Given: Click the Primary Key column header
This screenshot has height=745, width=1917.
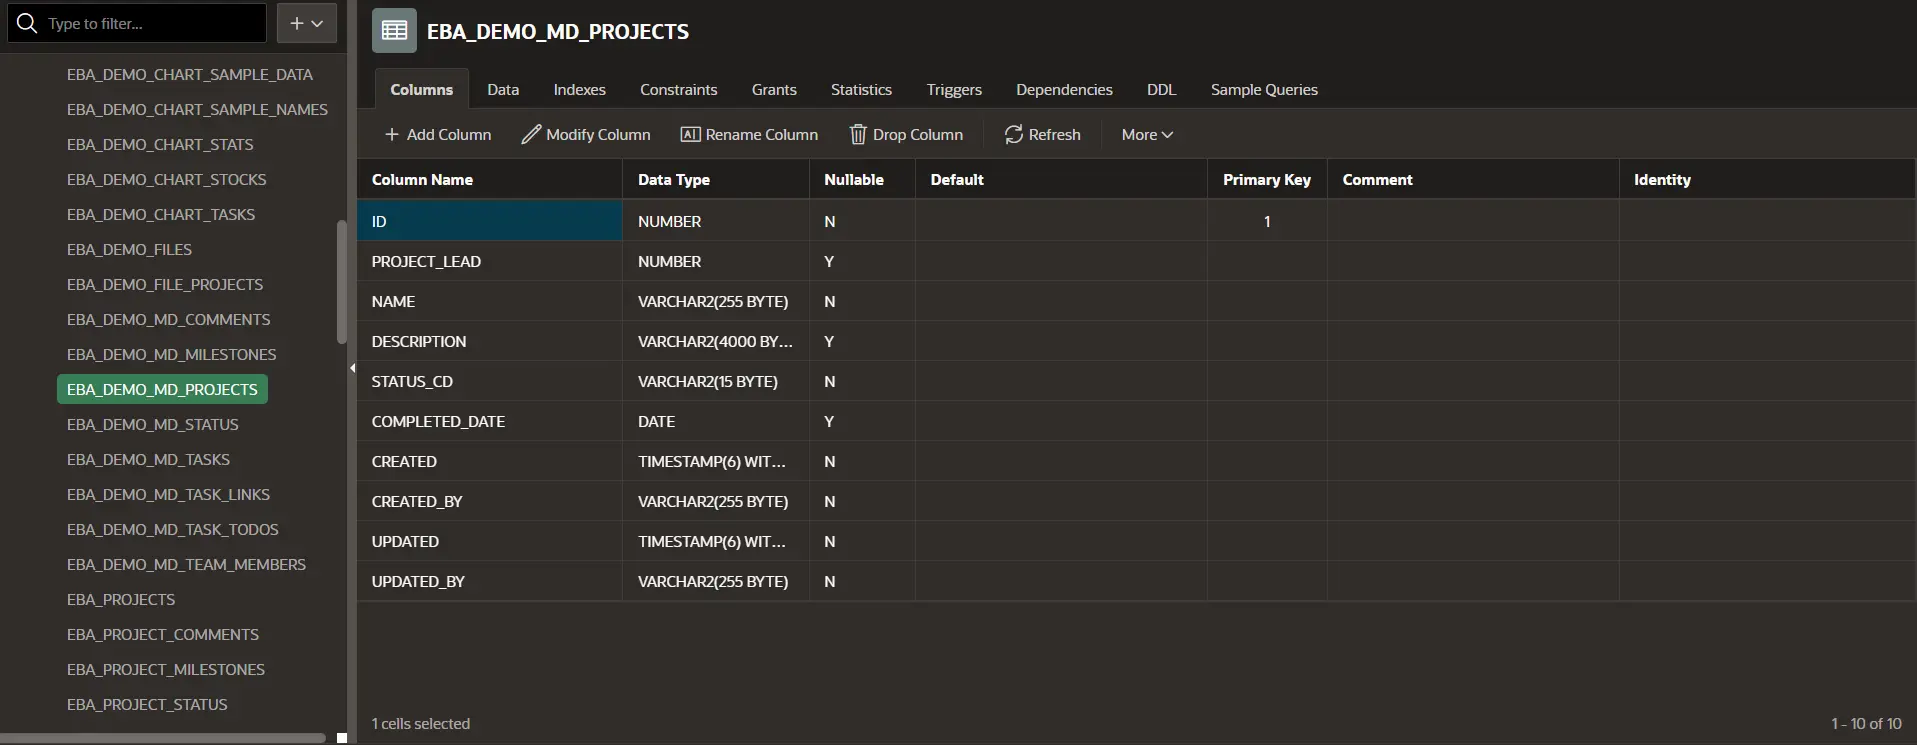Looking at the screenshot, I should (1267, 179).
